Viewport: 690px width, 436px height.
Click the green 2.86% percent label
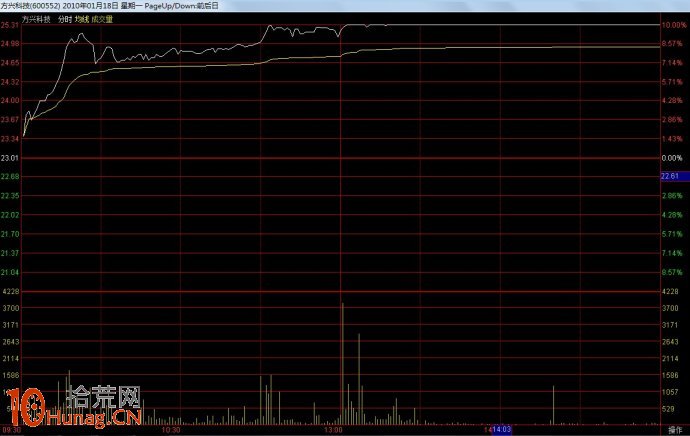pyautogui.click(x=672, y=196)
